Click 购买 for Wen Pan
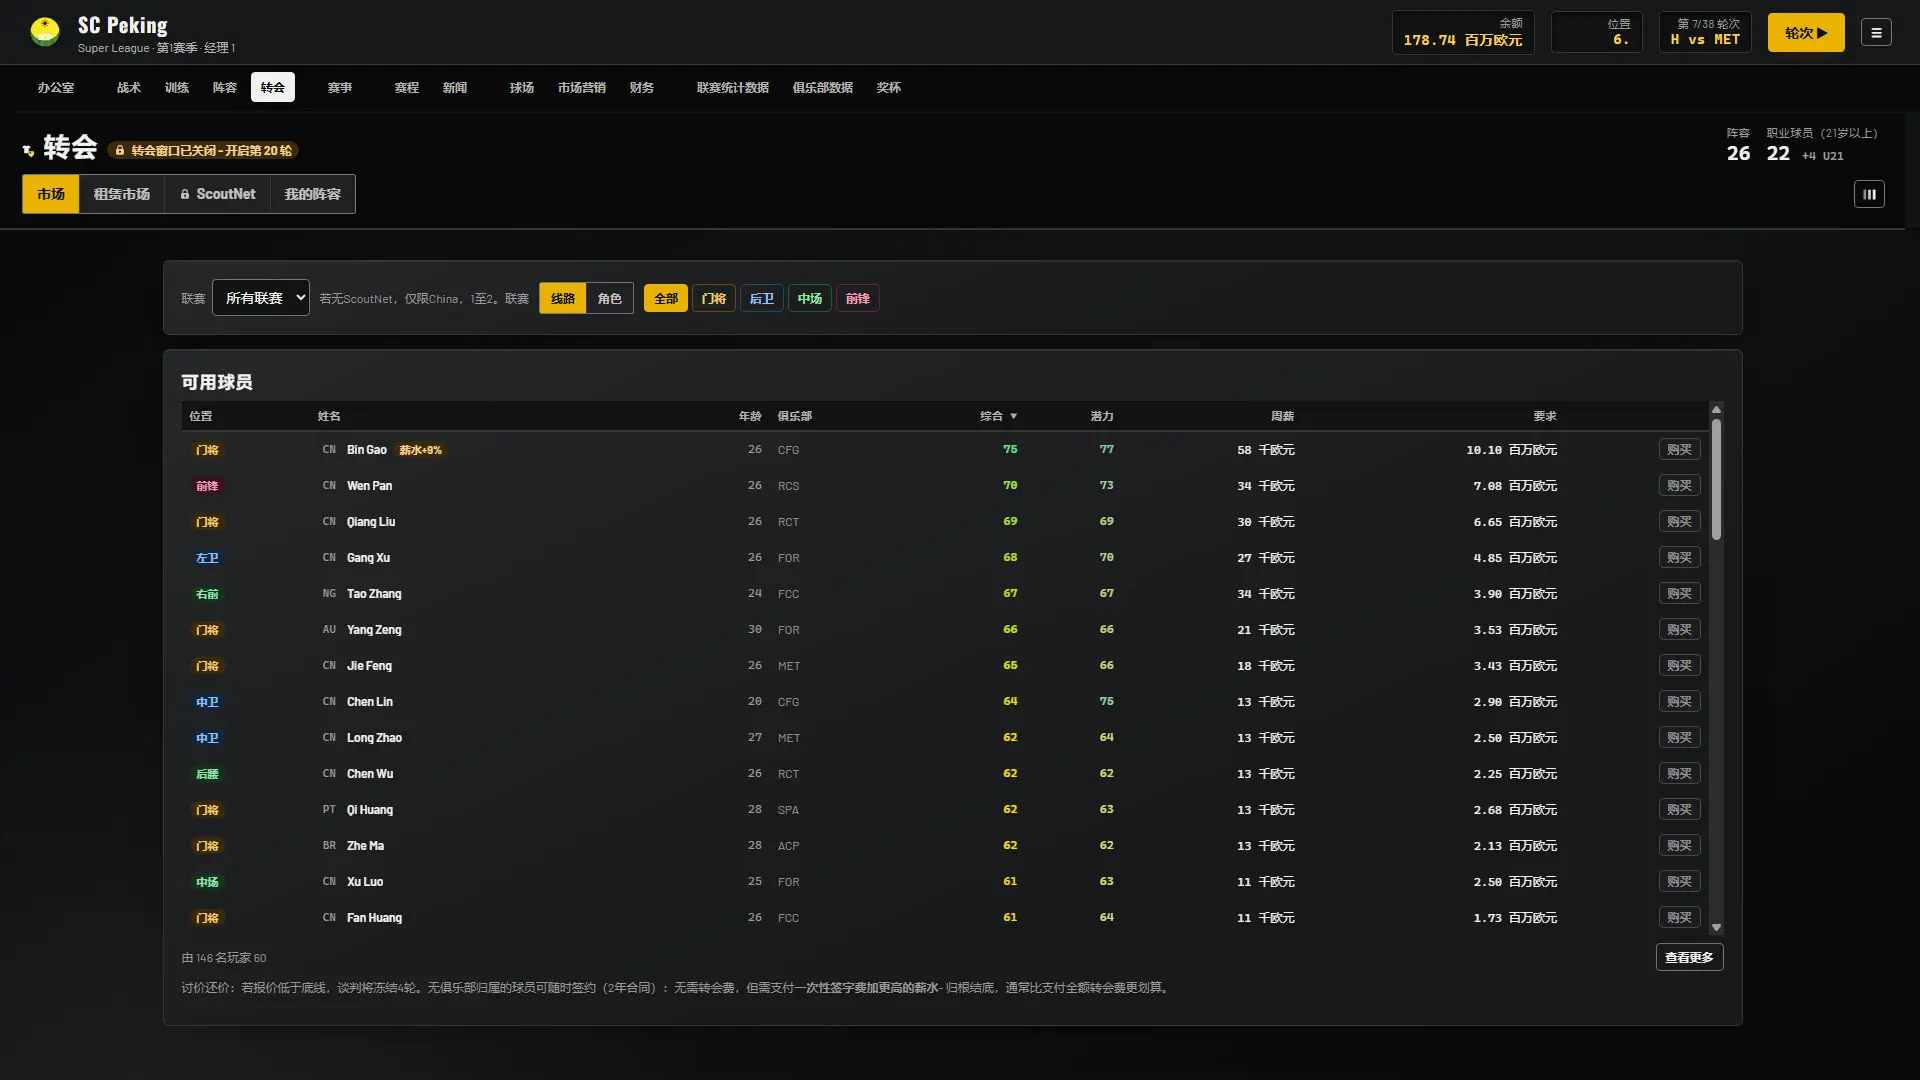Viewport: 1920px width, 1080px height. [1679, 486]
